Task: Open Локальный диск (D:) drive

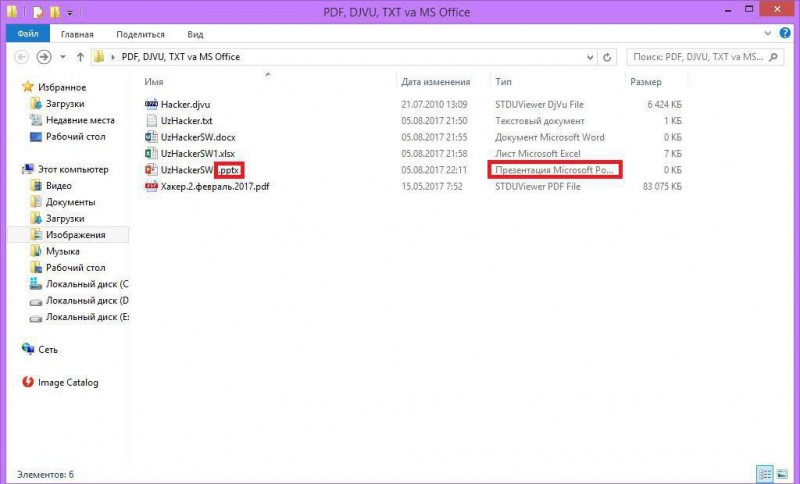Action: (87, 300)
